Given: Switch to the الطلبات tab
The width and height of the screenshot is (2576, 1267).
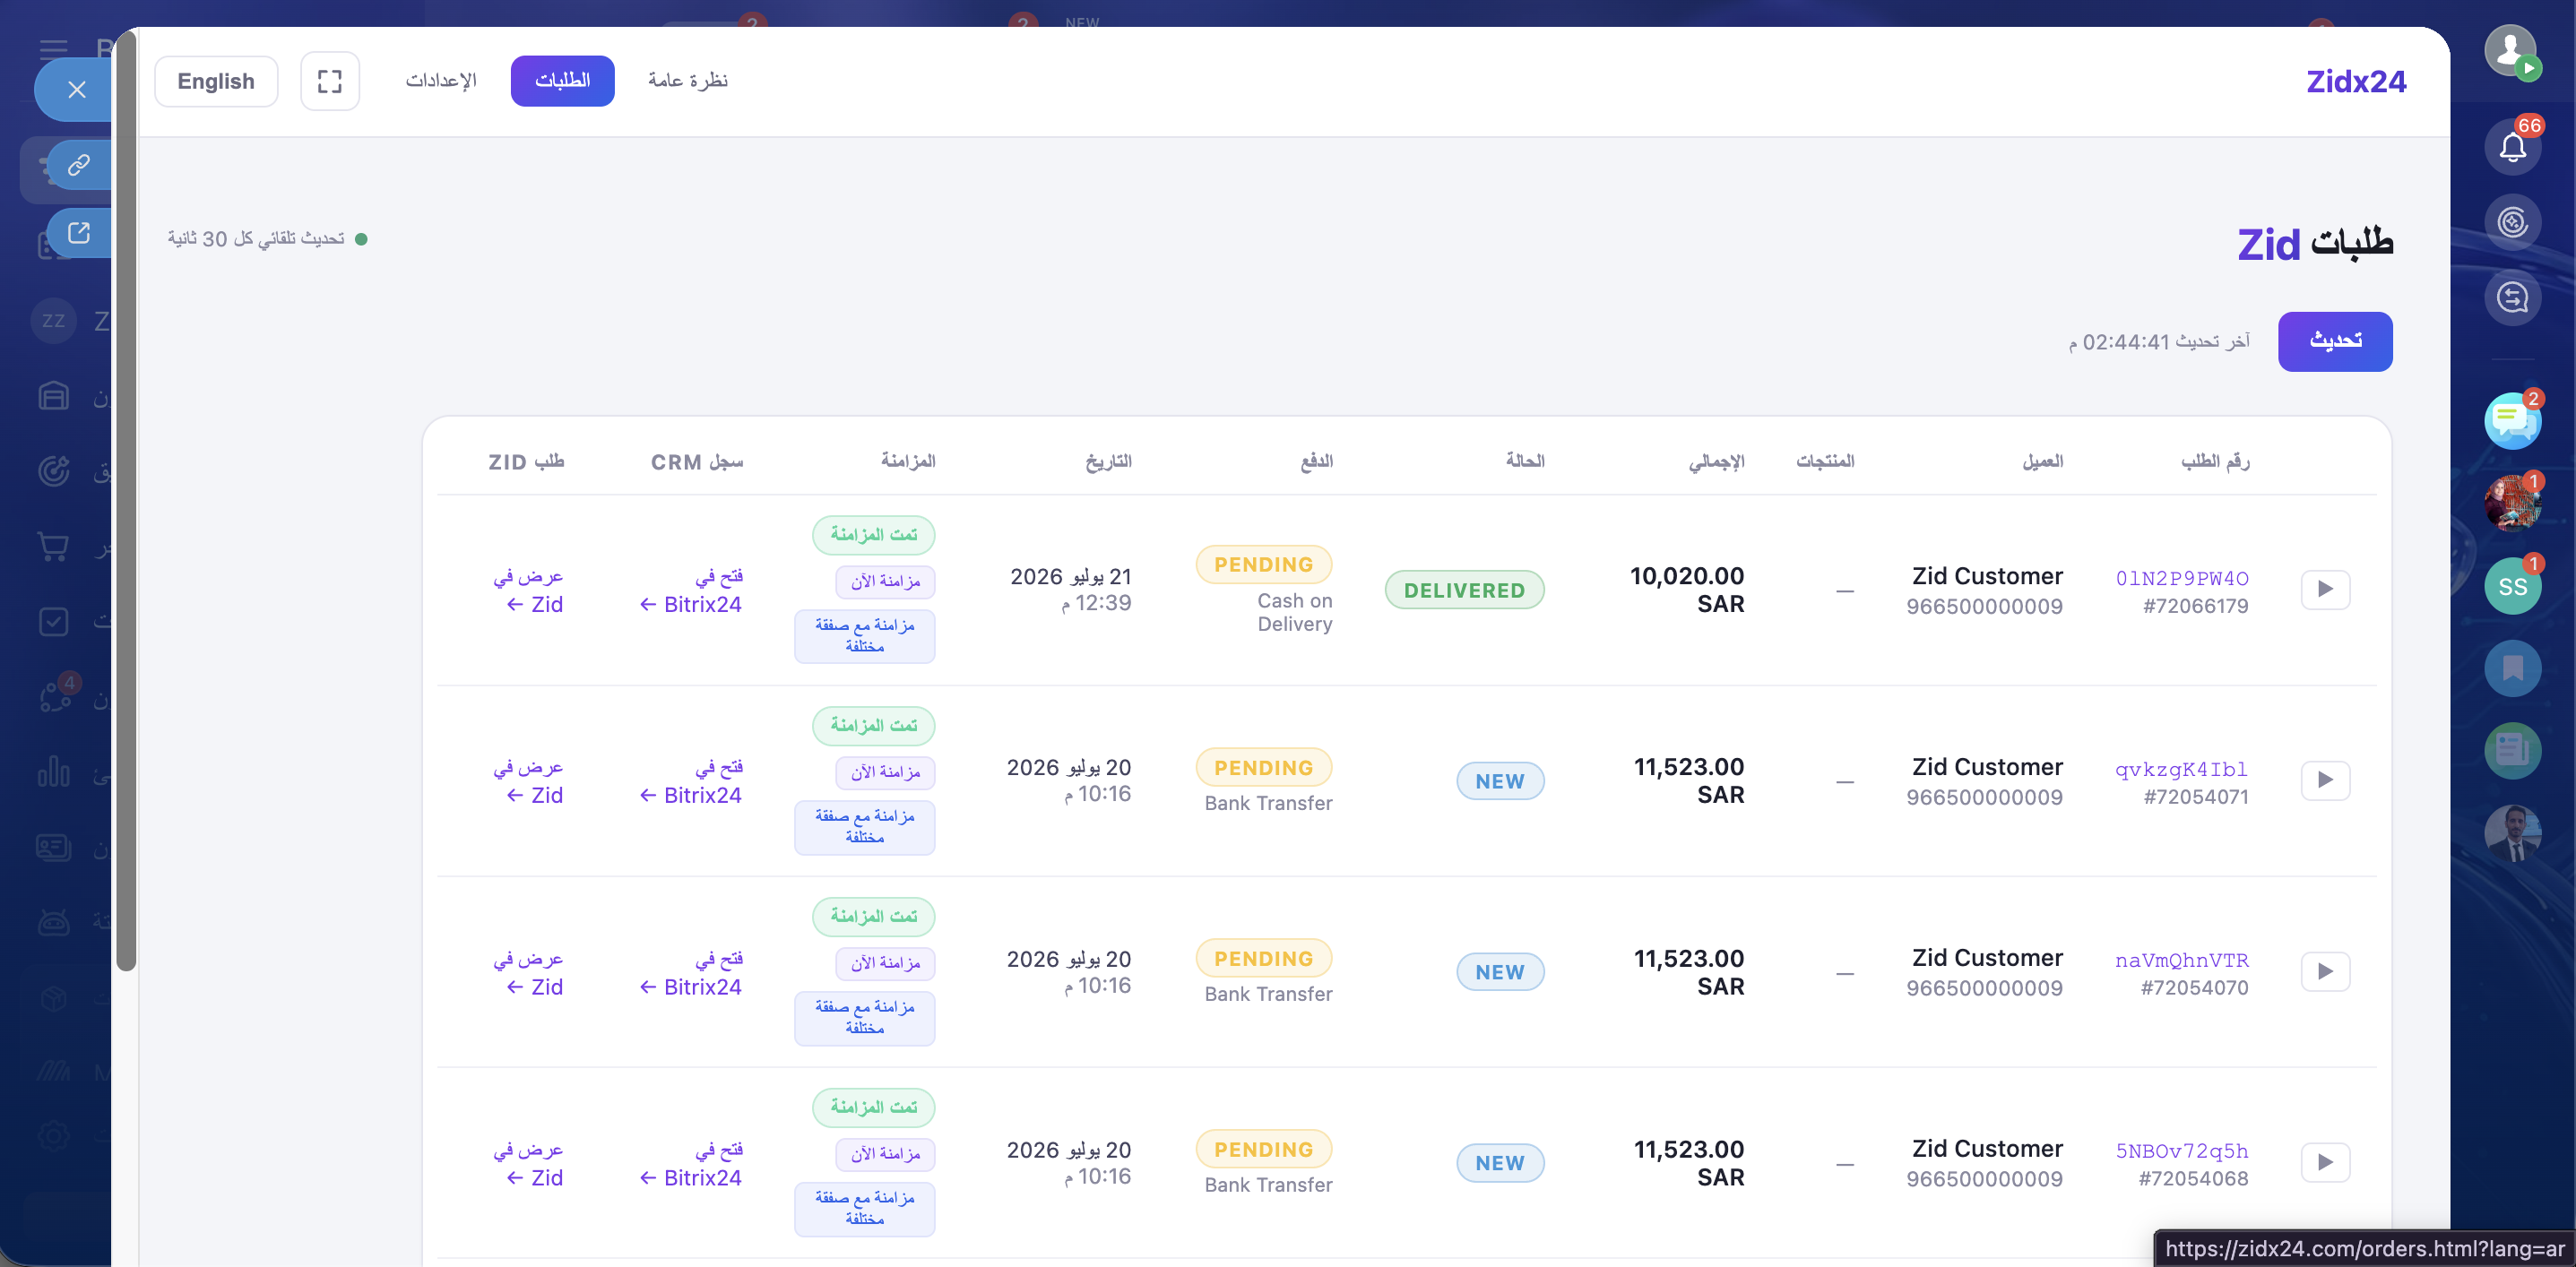Looking at the screenshot, I should pos(562,81).
